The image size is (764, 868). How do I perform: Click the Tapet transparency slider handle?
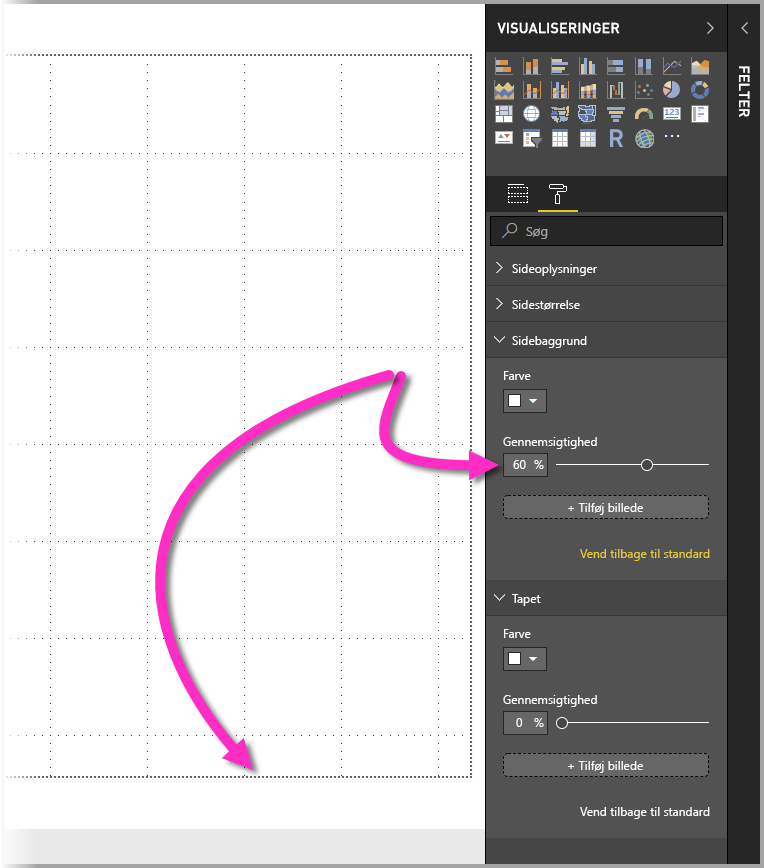click(562, 723)
